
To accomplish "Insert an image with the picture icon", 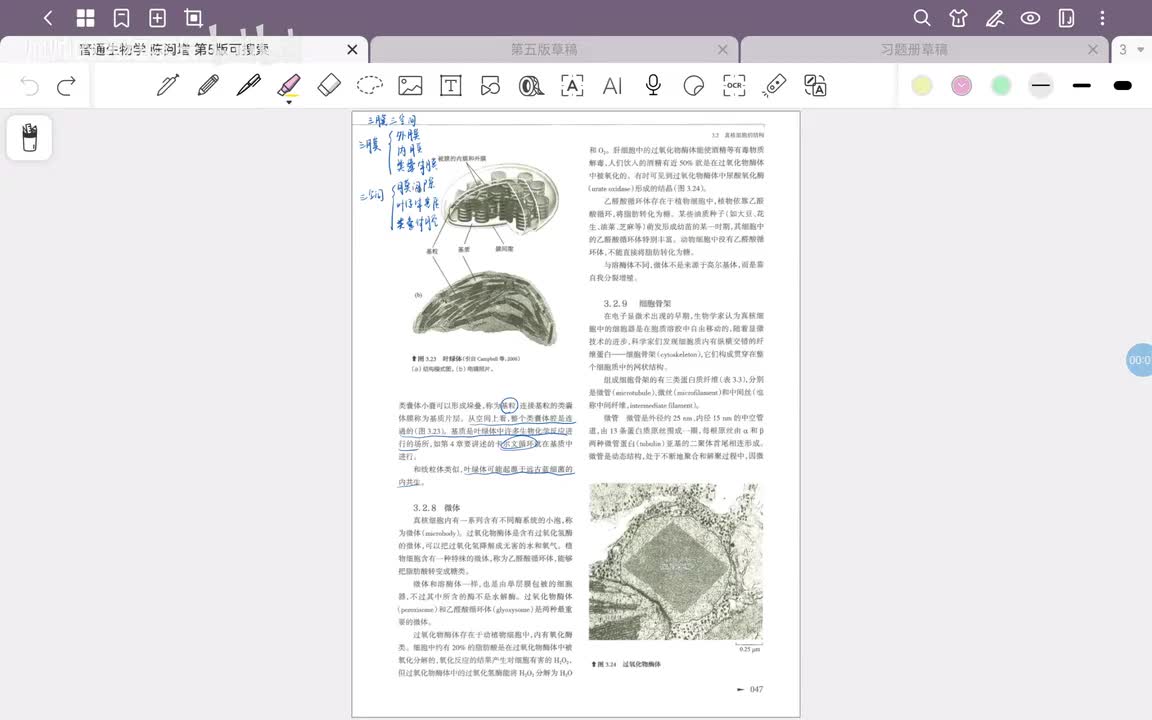I will point(410,85).
